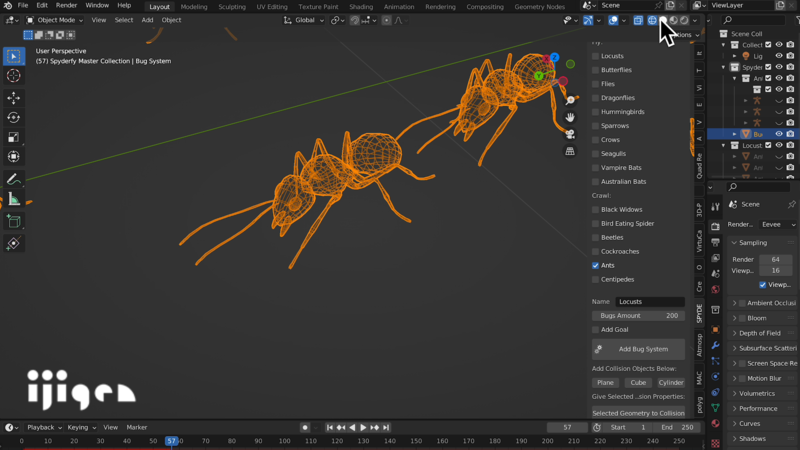This screenshot has width=800, height=450.
Task: Open Object properties orange square icon
Action: [x=715, y=330]
